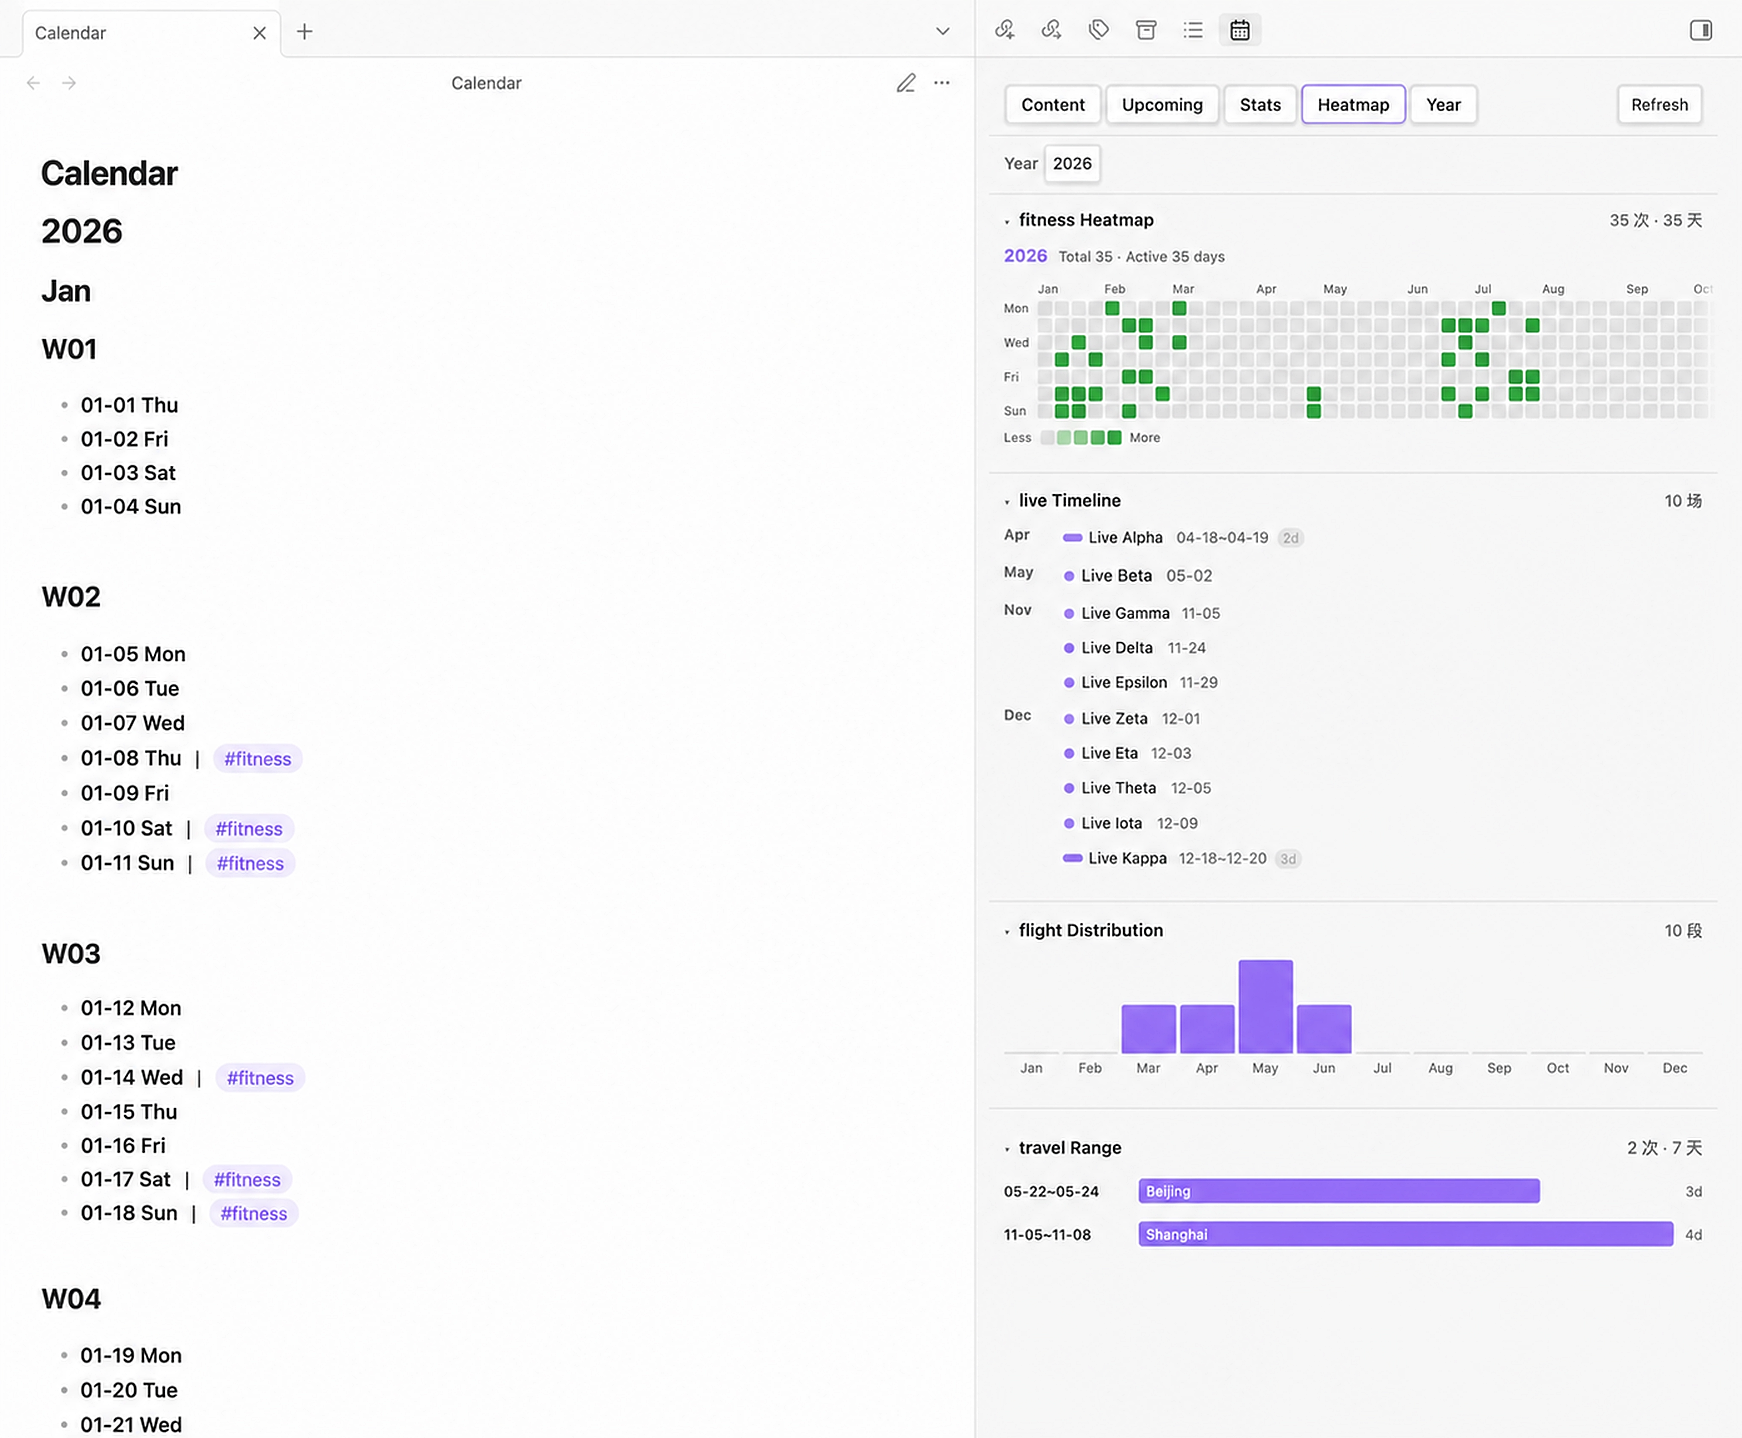Open a new tab with plus

click(x=305, y=32)
